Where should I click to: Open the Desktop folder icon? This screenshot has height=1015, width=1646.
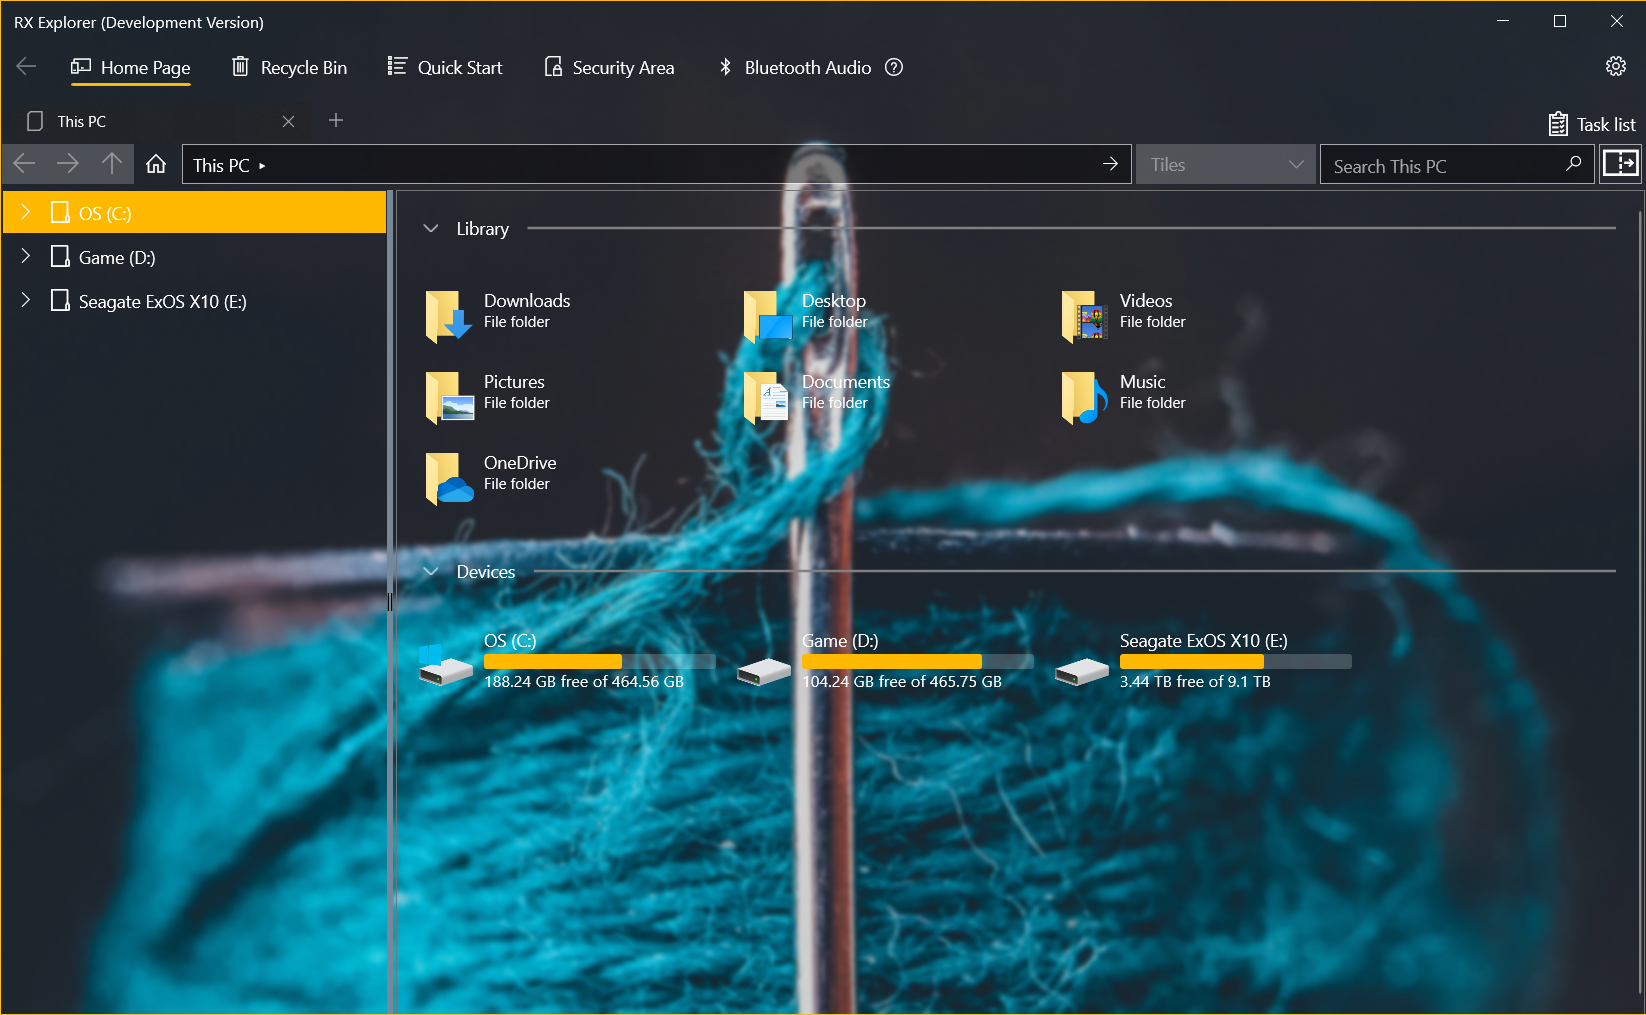(x=767, y=316)
